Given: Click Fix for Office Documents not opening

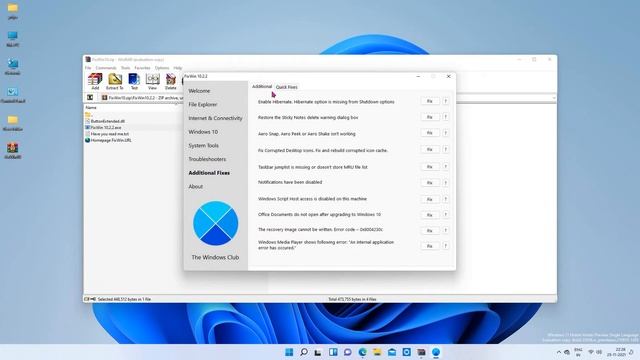Looking at the screenshot, I should tap(430, 214).
